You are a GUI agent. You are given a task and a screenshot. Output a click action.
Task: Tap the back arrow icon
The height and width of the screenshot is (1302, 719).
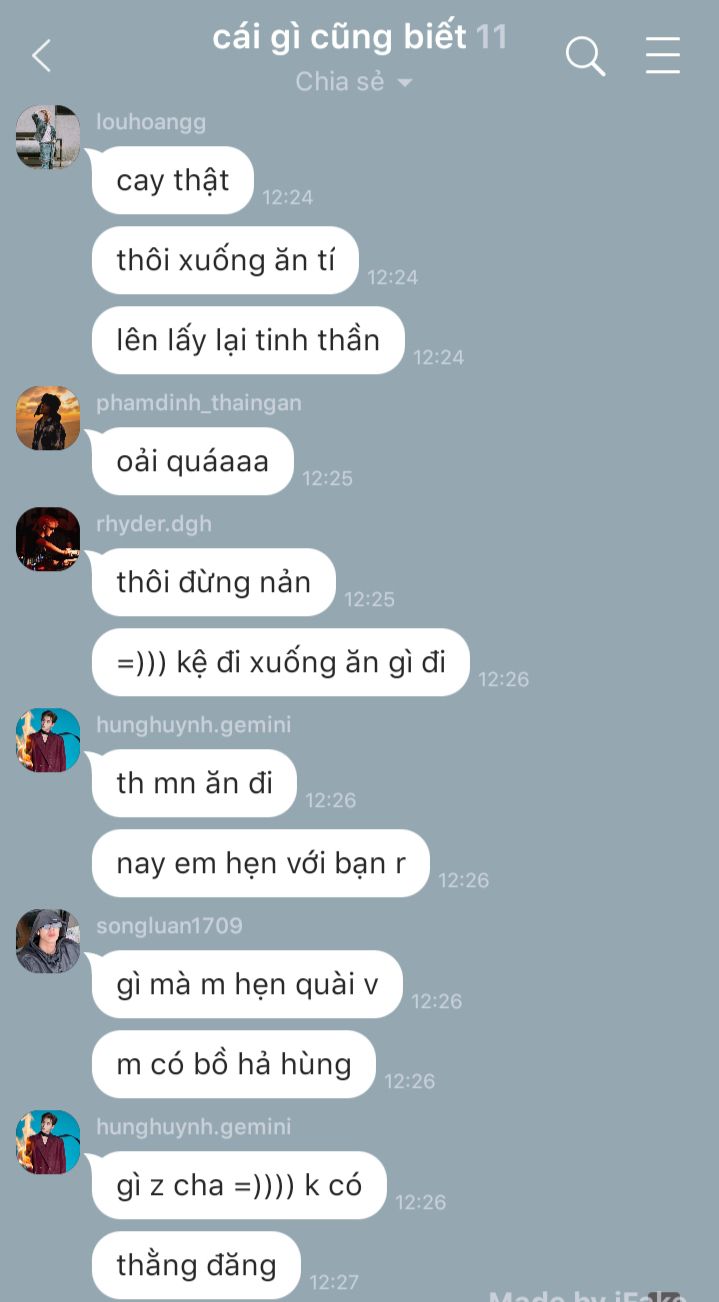(41, 56)
